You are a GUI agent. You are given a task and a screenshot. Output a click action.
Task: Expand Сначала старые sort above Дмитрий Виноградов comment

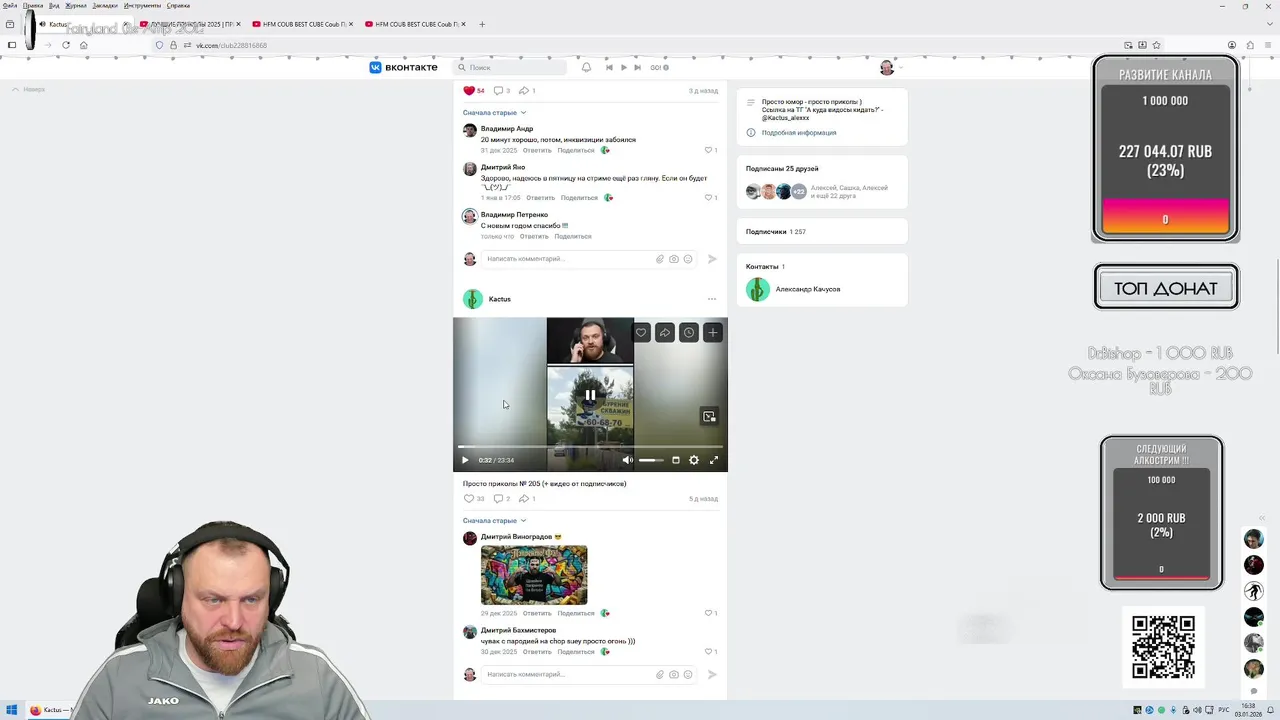click(x=494, y=521)
